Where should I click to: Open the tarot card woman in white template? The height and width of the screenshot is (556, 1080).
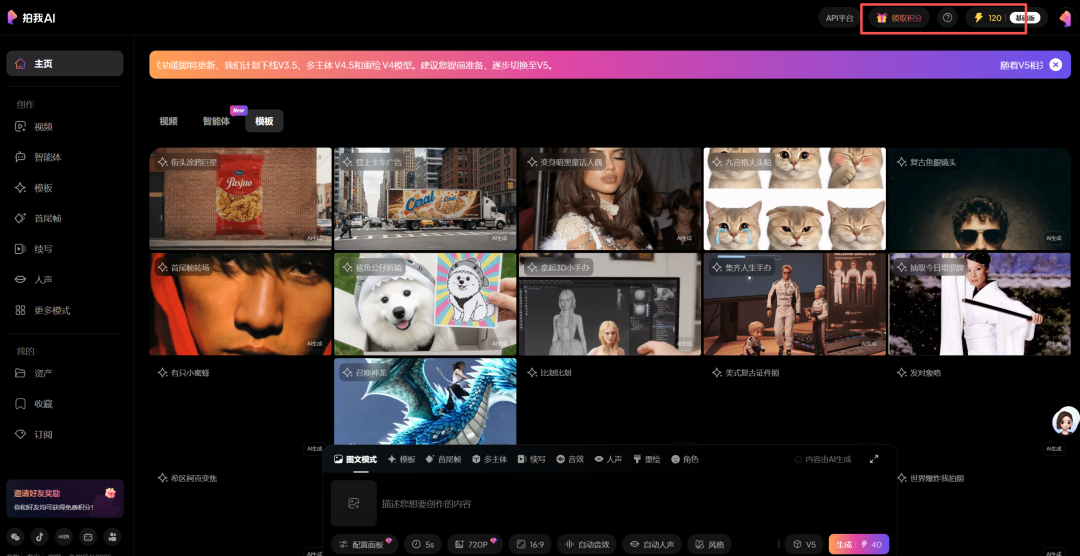pyautogui.click(x=979, y=304)
